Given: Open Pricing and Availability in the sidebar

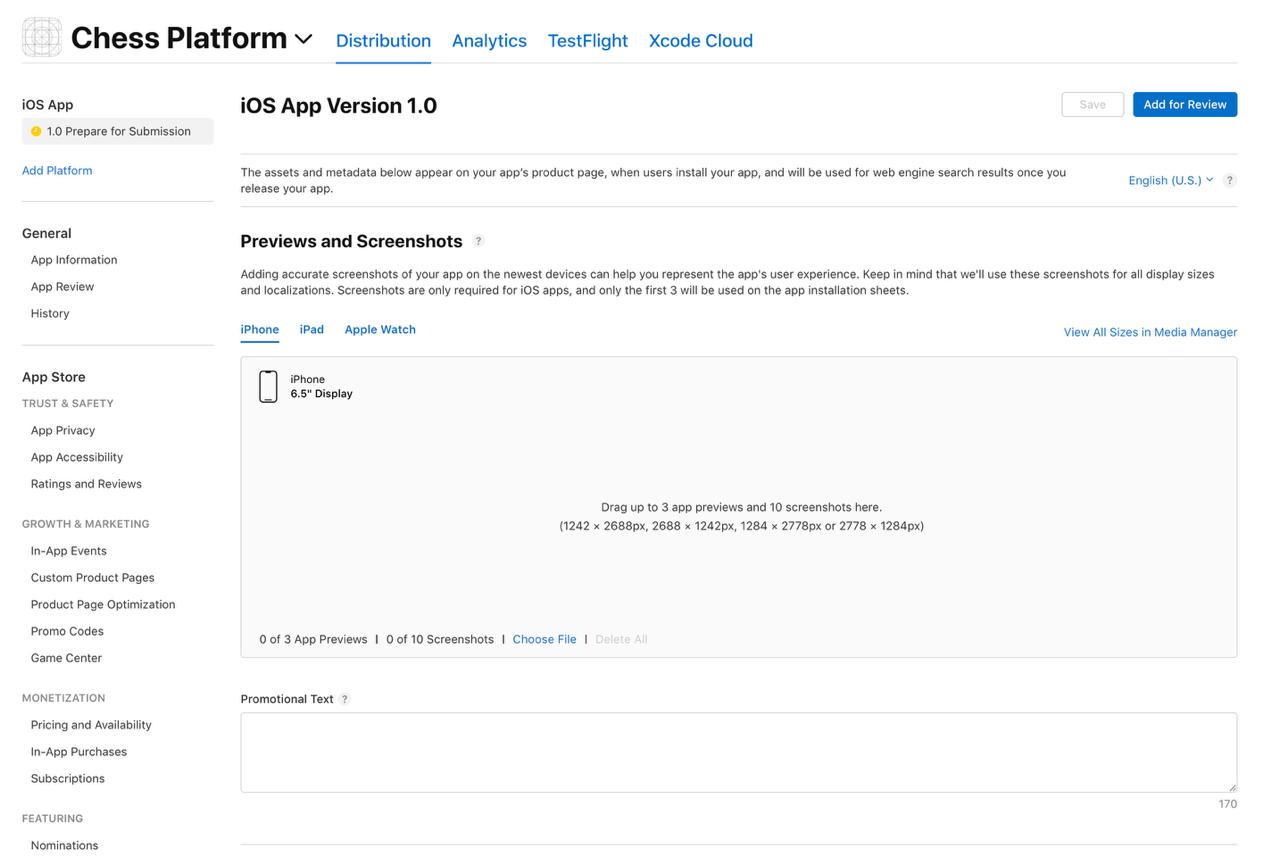Looking at the screenshot, I should tap(91, 725).
